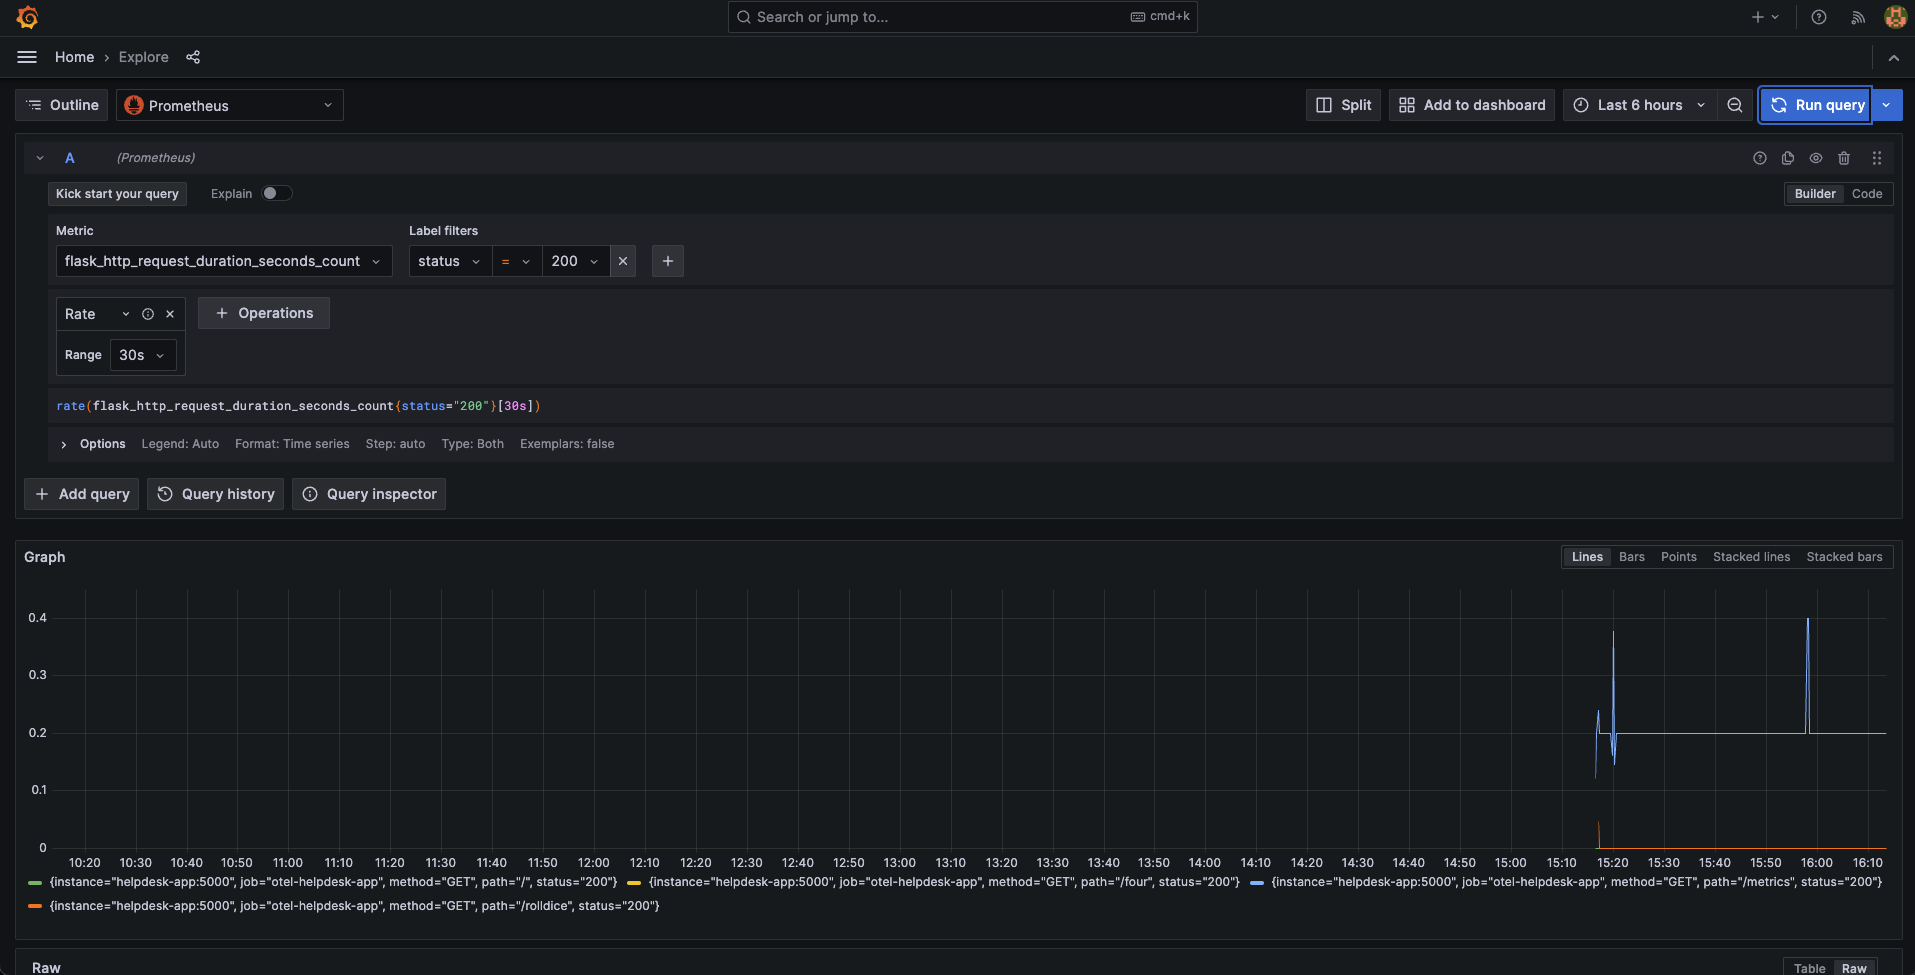Image resolution: width=1915 pixels, height=975 pixels.
Task: Toggle the /metrics series legend color swatch
Action: pos(1257,882)
